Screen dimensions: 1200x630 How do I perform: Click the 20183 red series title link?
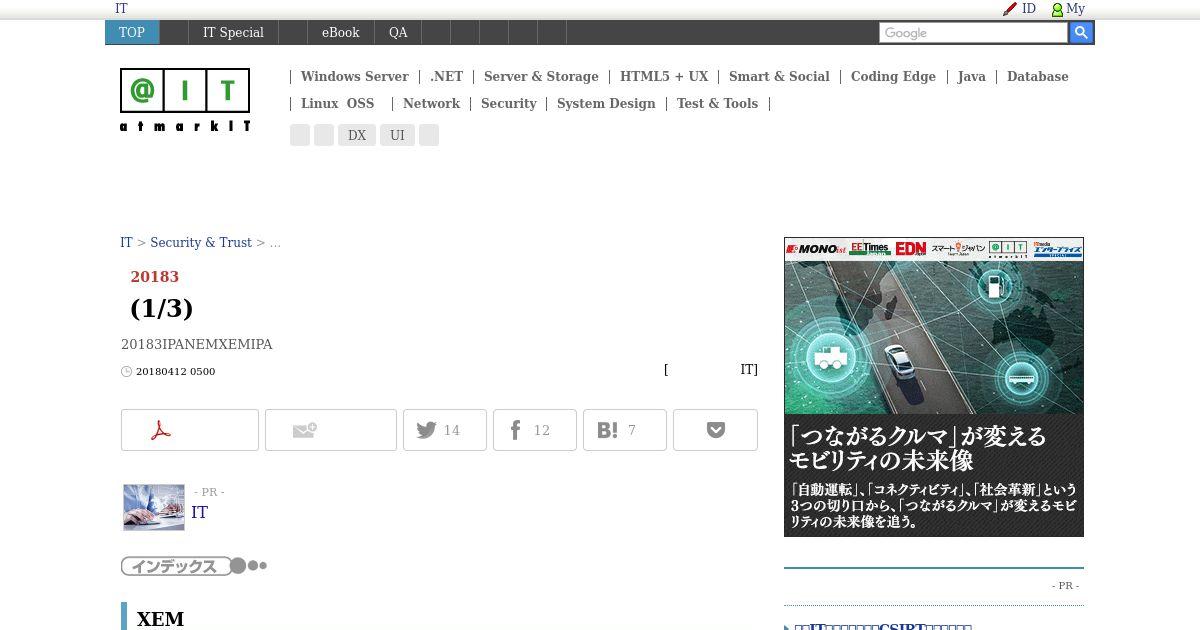(x=155, y=277)
